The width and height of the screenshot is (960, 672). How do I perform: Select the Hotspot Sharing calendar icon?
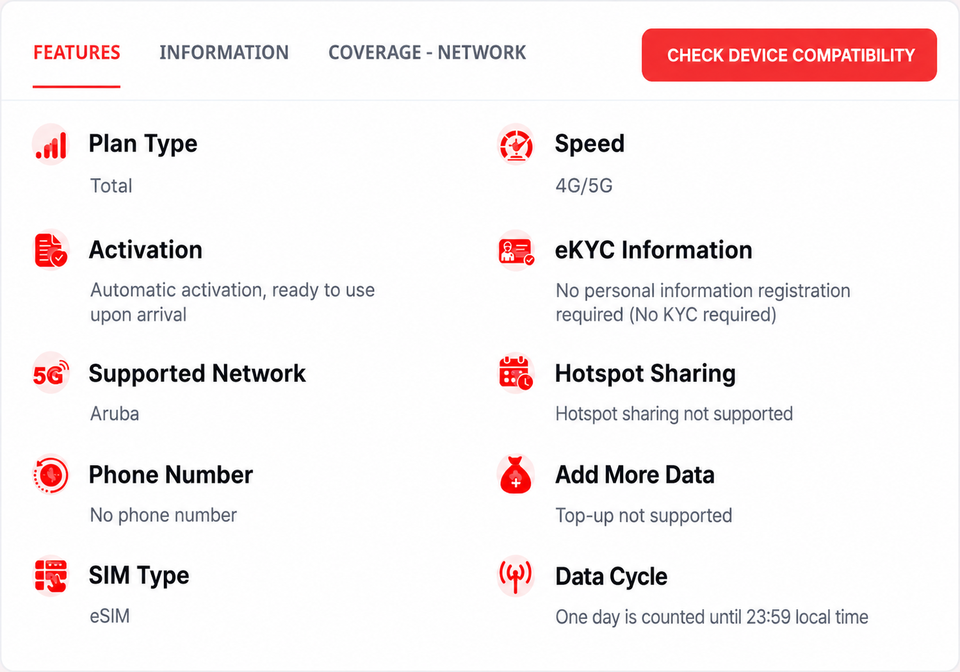tap(516, 373)
